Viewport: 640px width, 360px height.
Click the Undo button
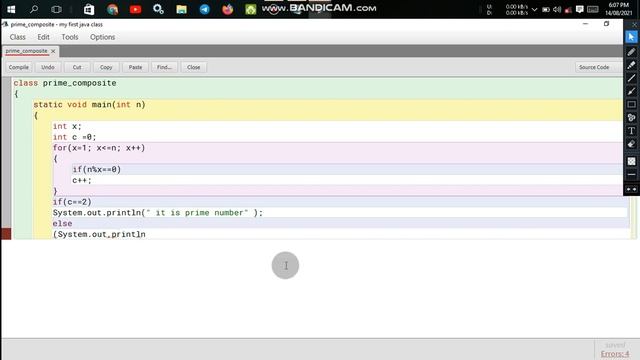(x=48, y=67)
